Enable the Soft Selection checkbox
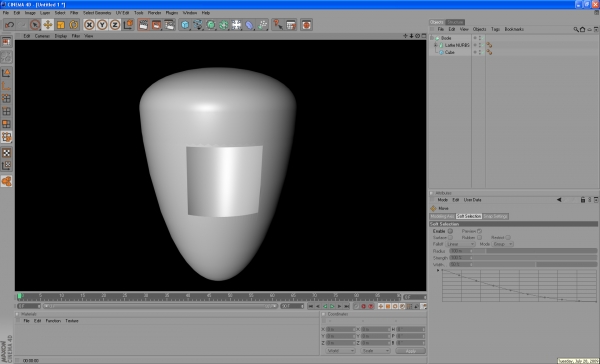The width and height of the screenshot is (600, 364). pos(450,231)
